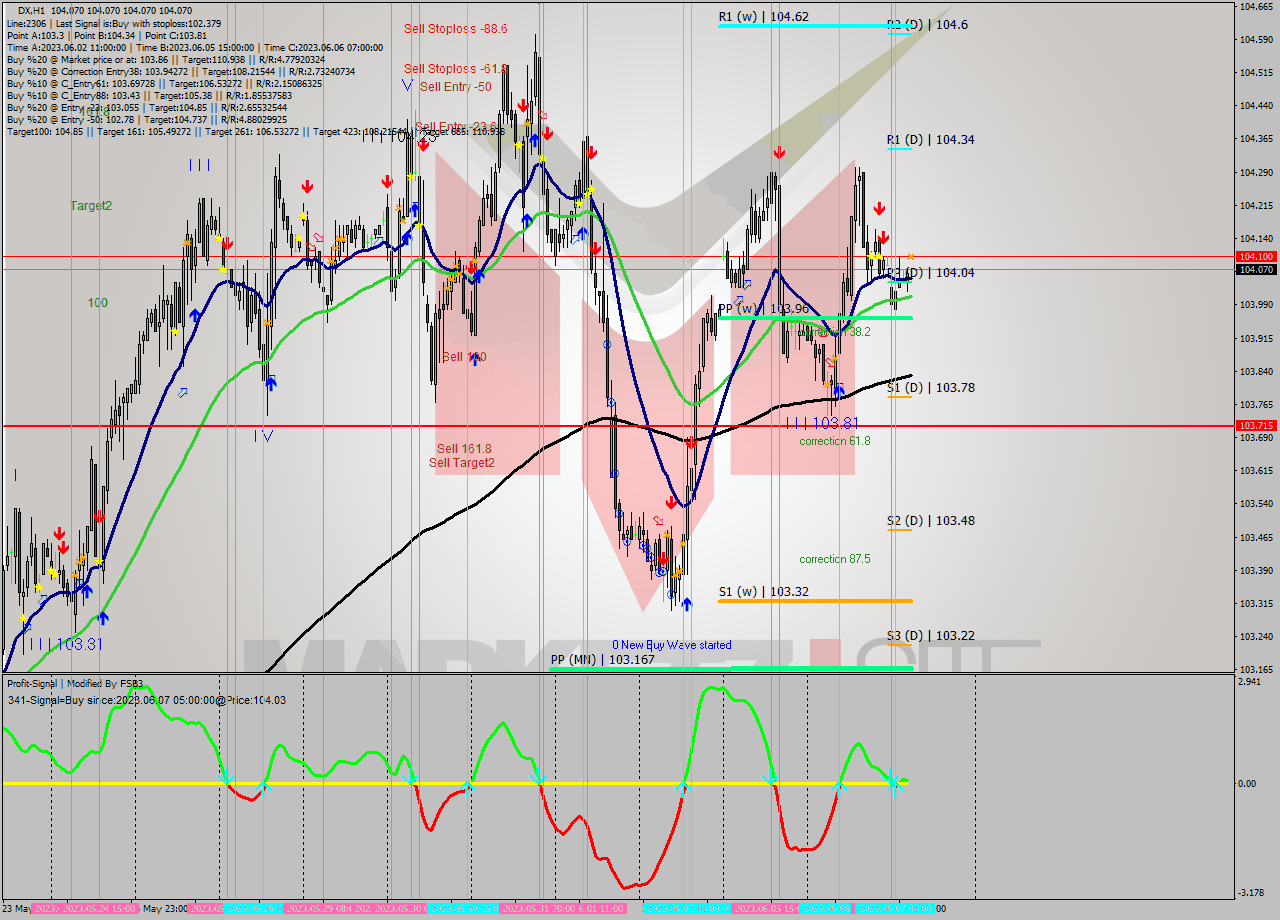
Task: Select the PP (MN) | 103.167 monthly pivot label
Action: (x=602, y=660)
